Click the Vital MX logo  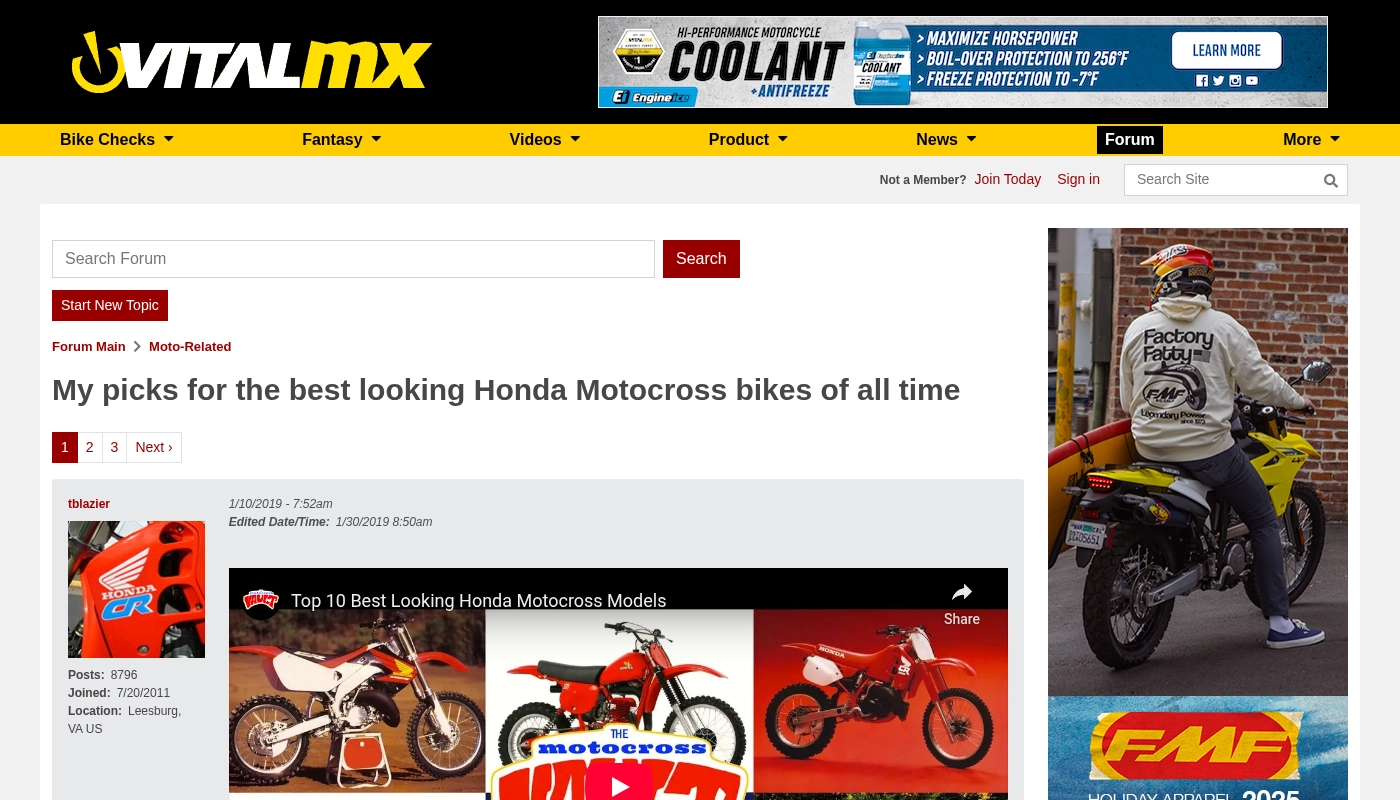(x=251, y=62)
